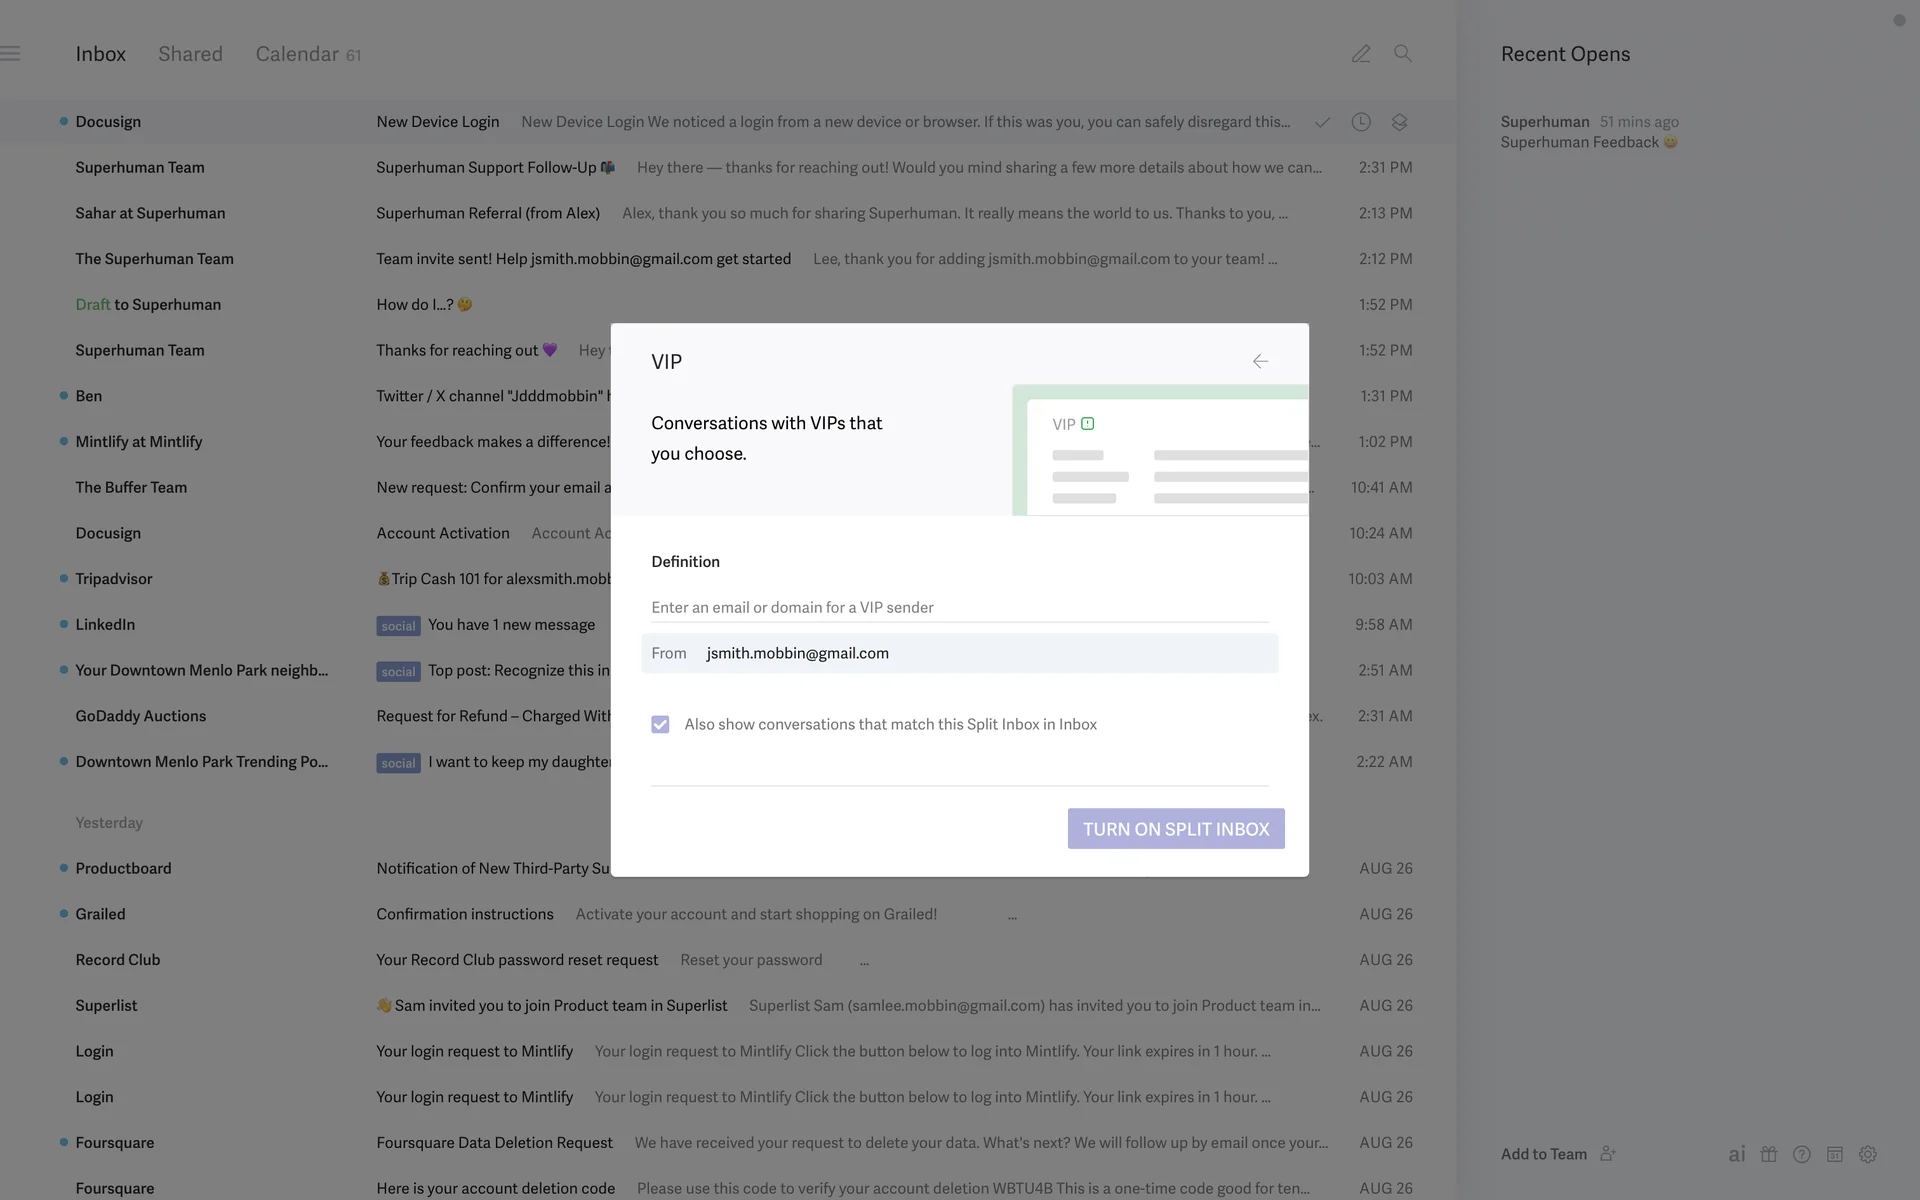The image size is (1920, 1200).
Task: Open settings gear icon
Action: [x=1868, y=1154]
